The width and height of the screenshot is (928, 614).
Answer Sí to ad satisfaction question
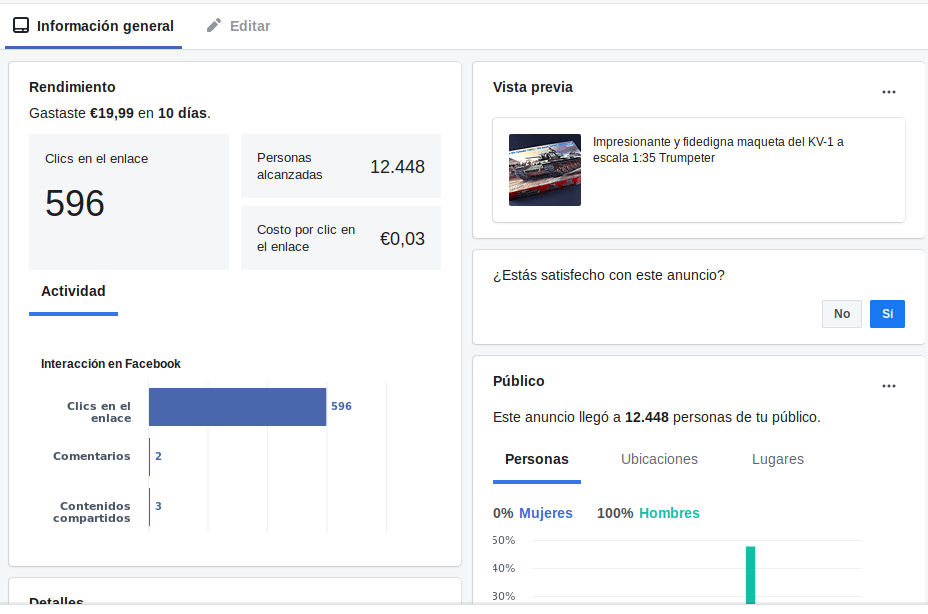887,314
